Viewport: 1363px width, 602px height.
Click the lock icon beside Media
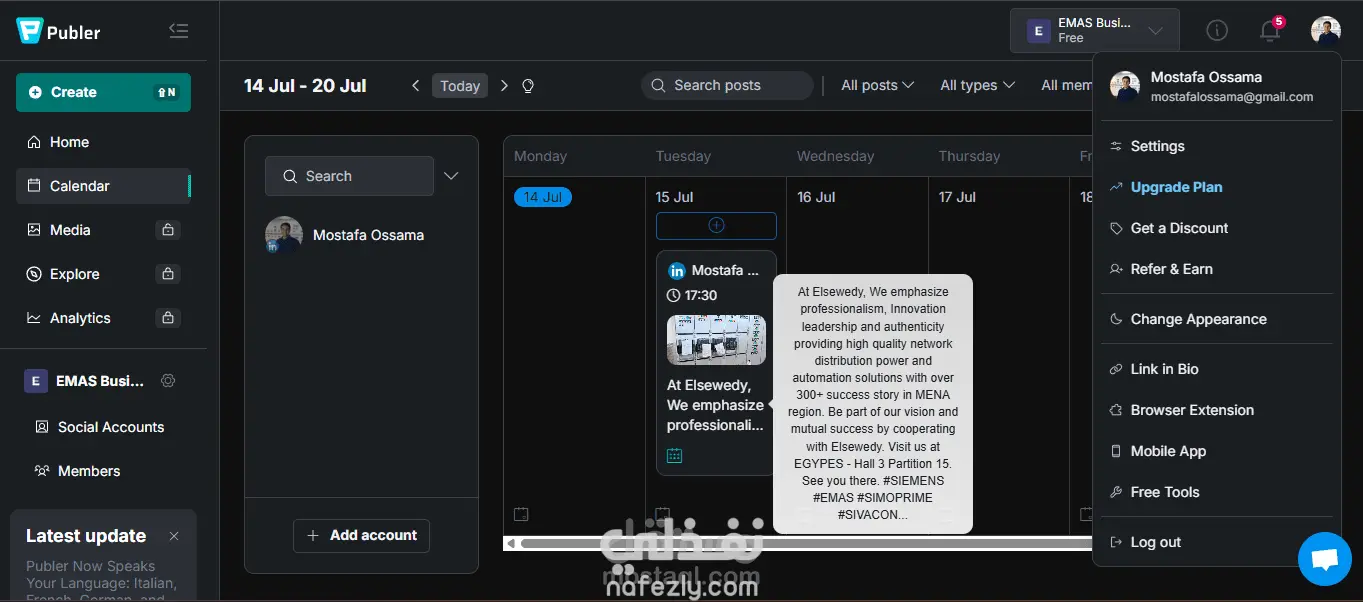[x=168, y=230]
